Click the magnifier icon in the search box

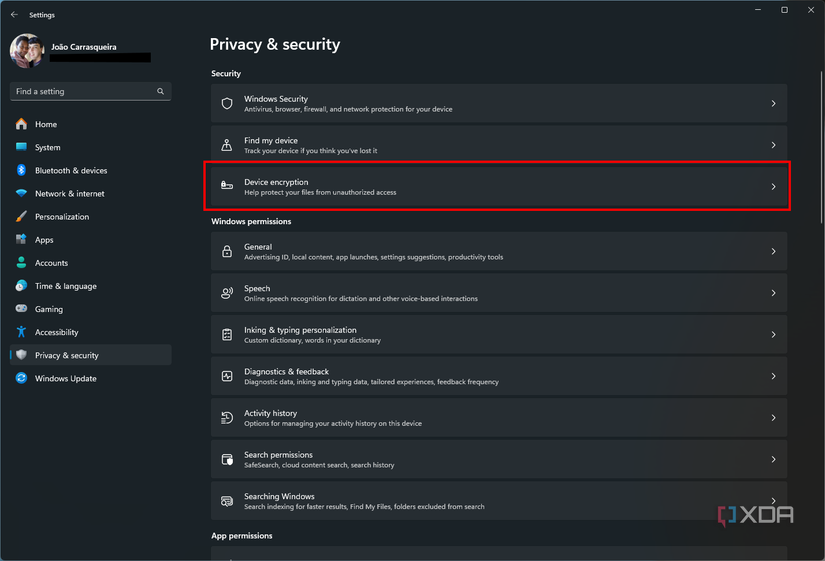click(x=160, y=91)
